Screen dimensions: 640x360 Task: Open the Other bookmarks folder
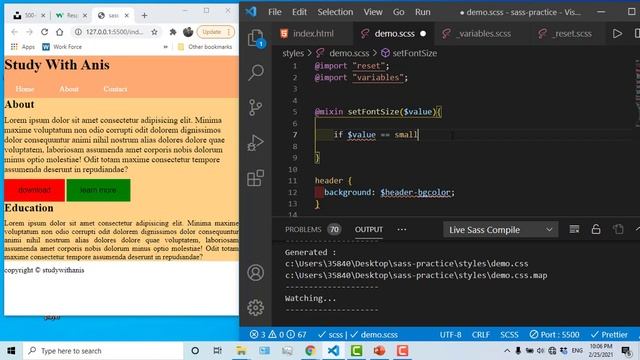[x=205, y=47]
